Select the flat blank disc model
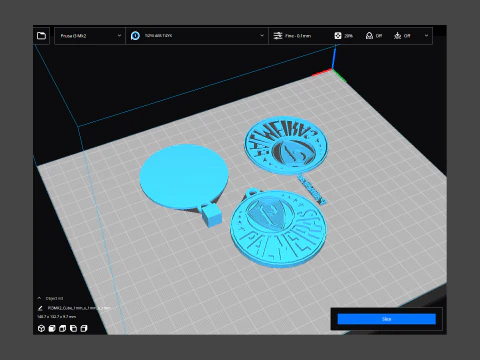The width and height of the screenshot is (480, 360). point(184,177)
